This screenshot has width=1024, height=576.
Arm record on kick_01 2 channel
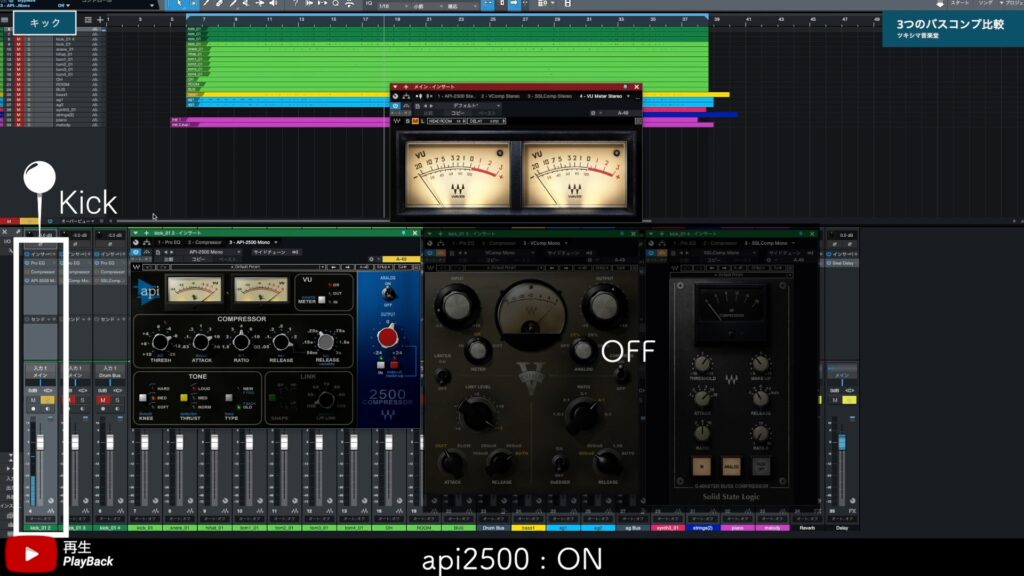point(33,409)
